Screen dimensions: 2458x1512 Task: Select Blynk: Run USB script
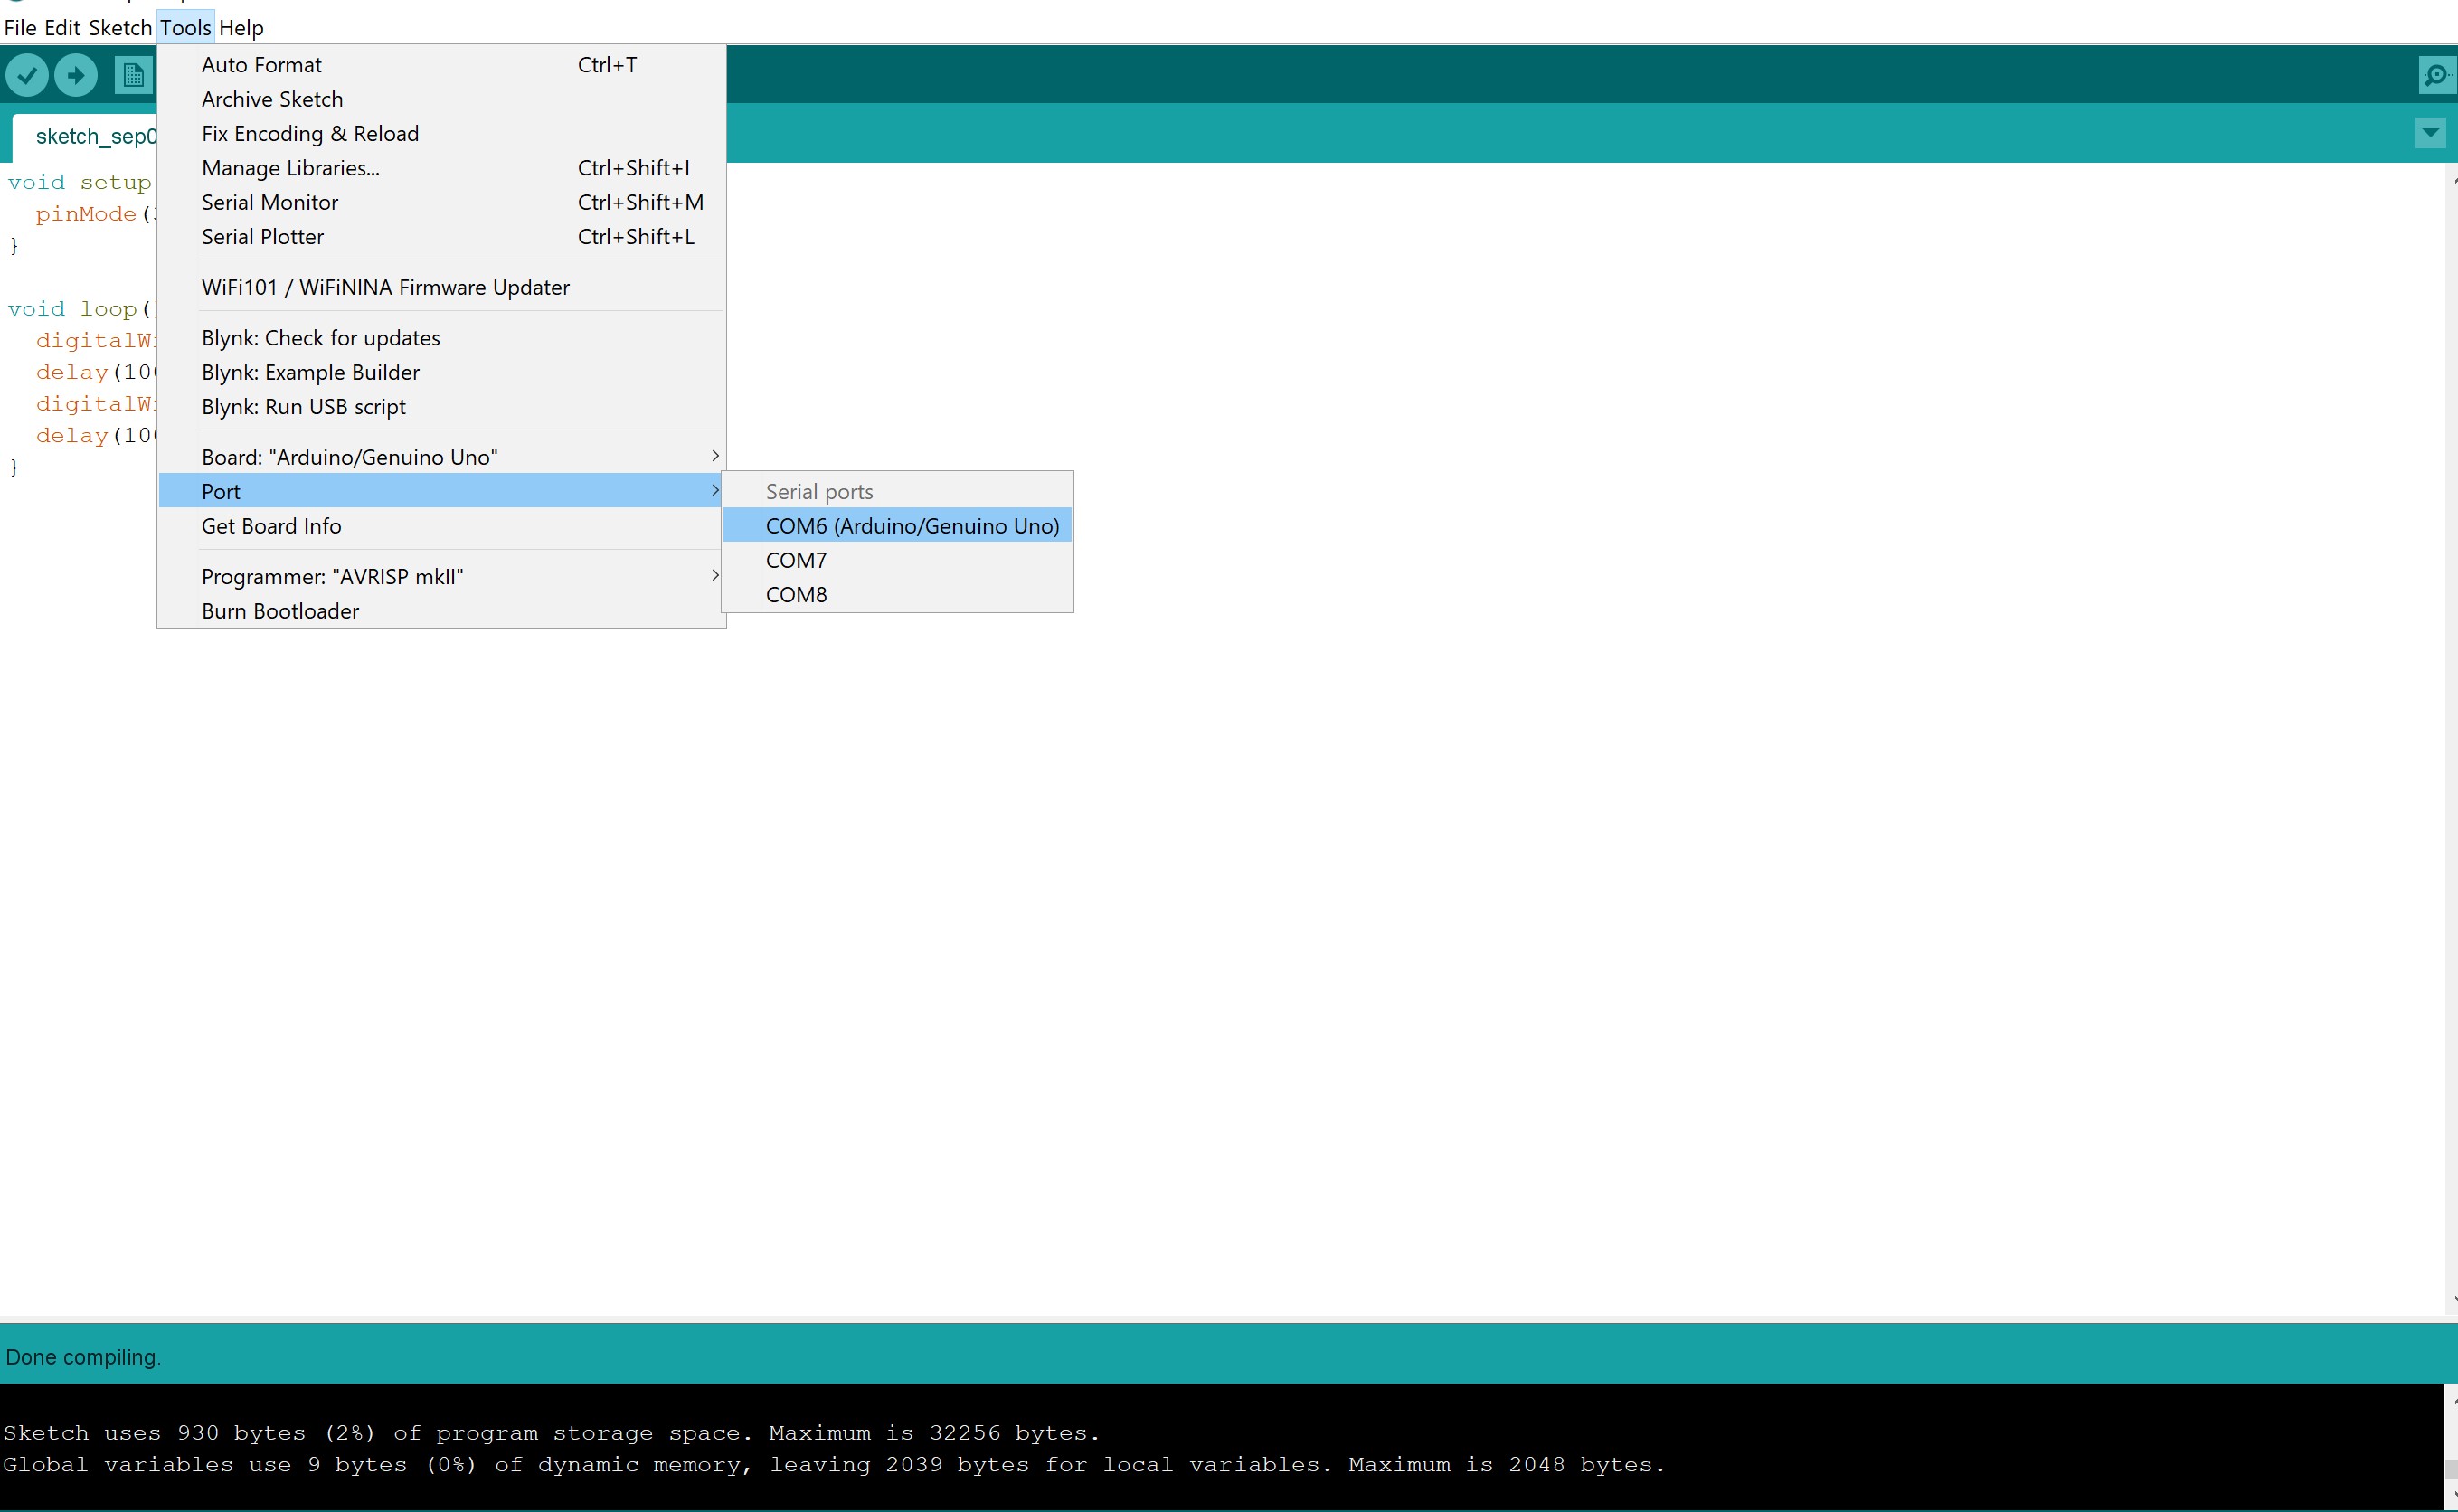441,407
